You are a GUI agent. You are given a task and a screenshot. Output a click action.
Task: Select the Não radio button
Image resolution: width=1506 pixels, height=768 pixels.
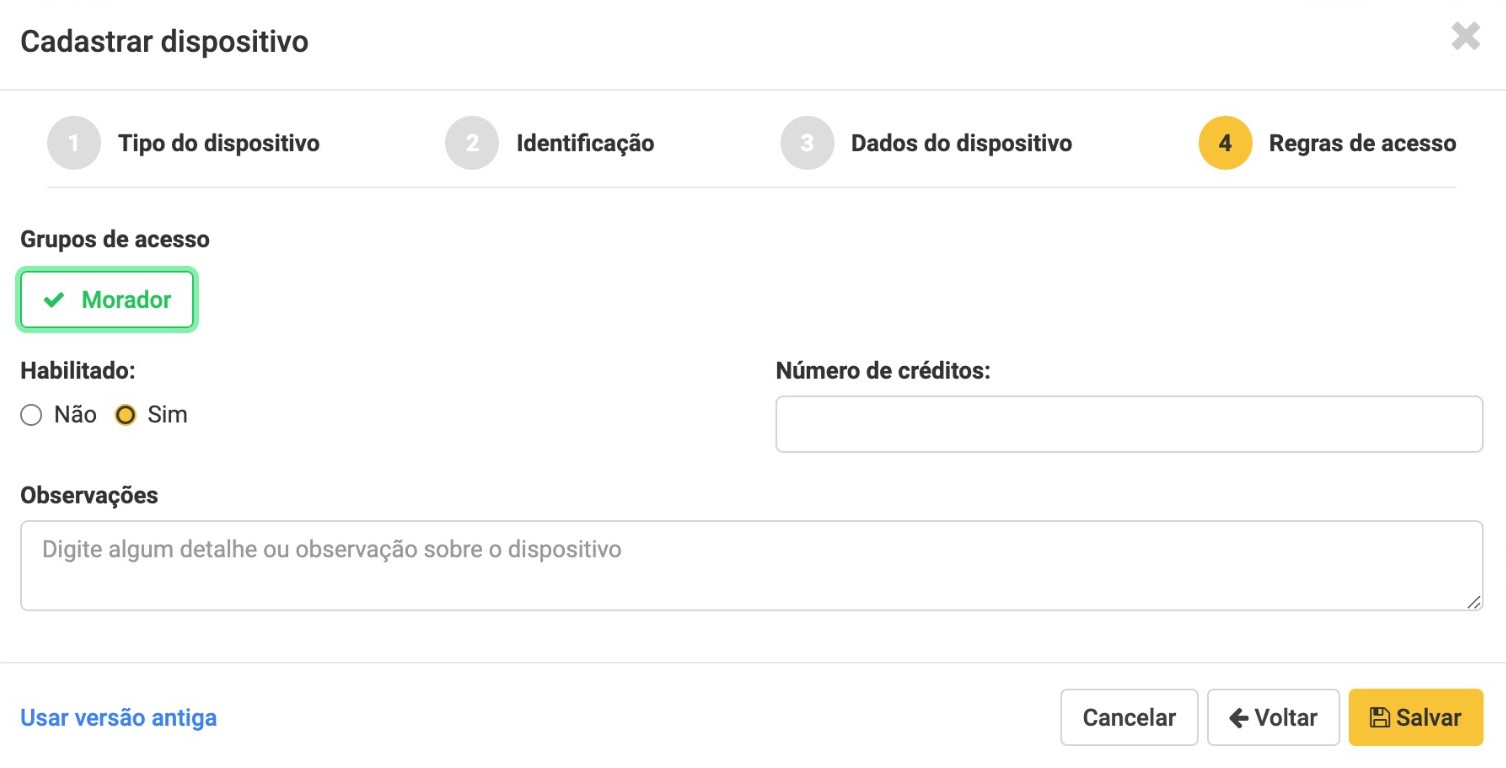pos(31,415)
